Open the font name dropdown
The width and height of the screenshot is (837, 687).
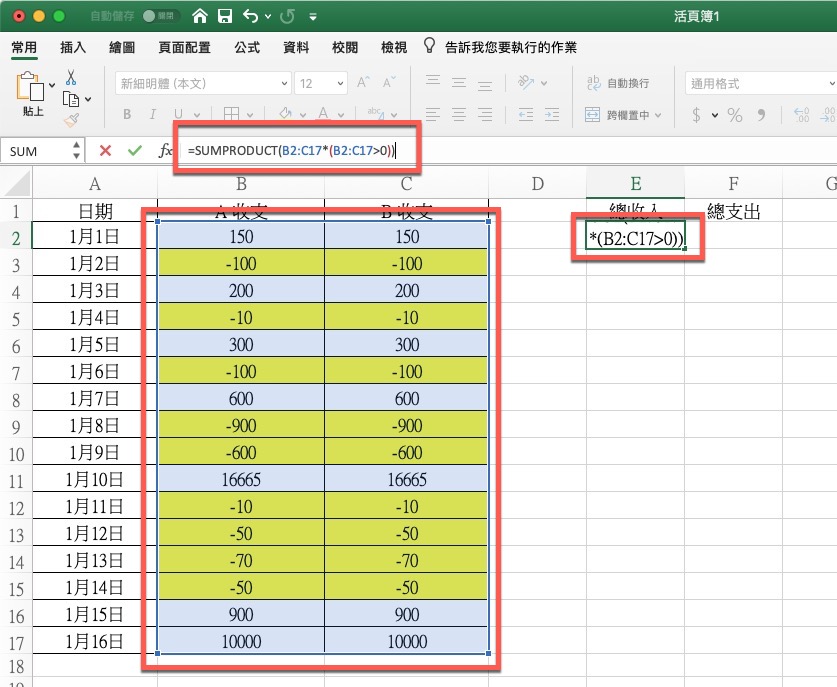click(283, 84)
